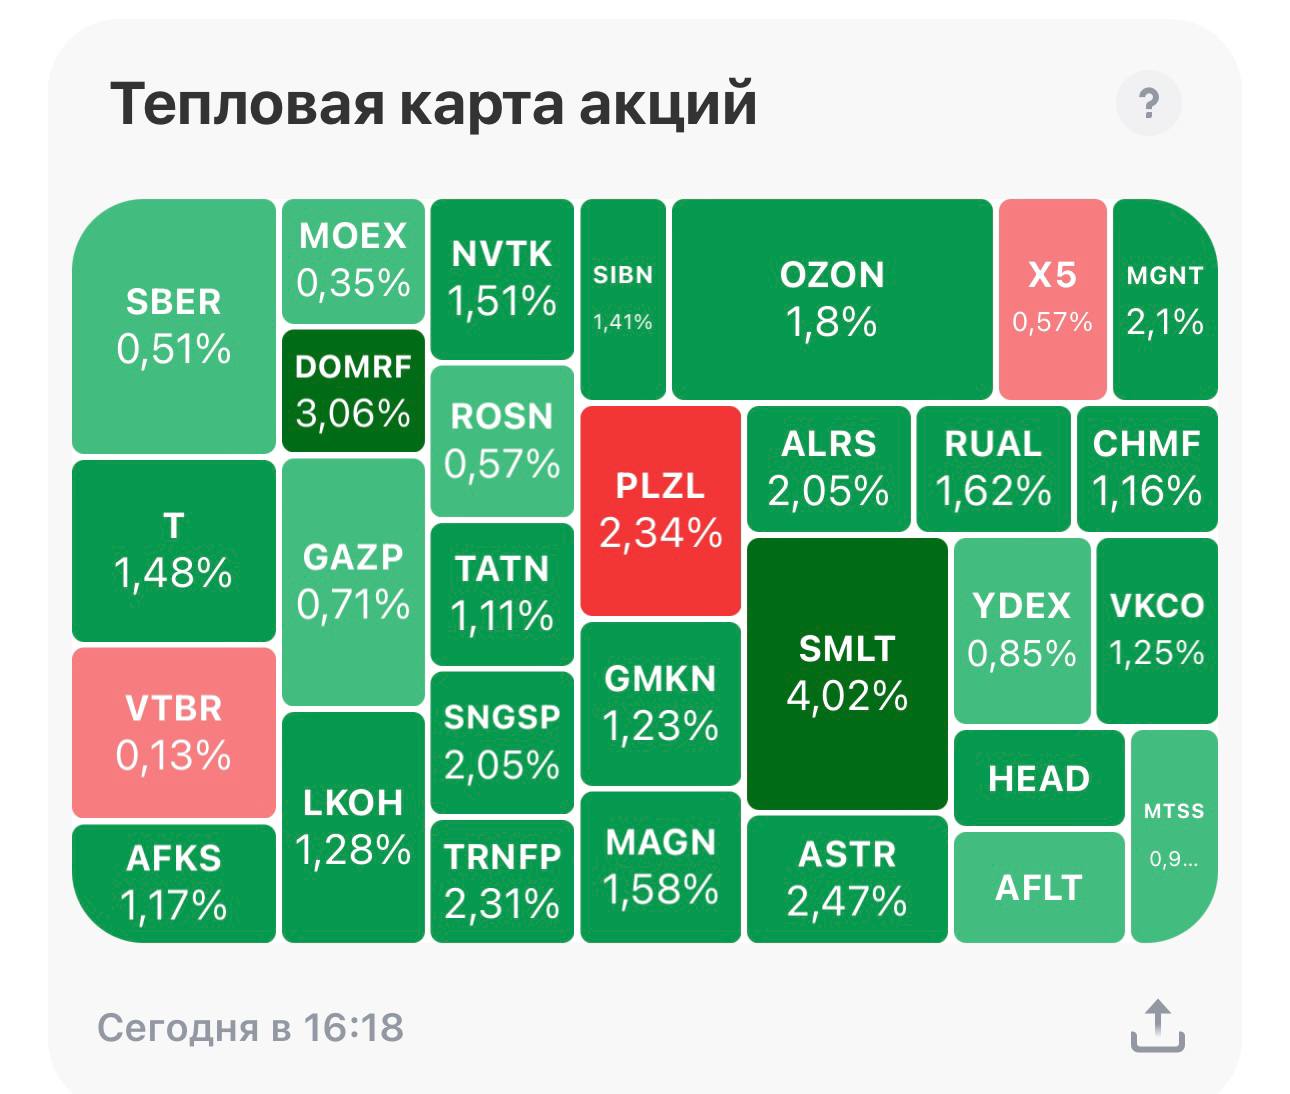
Task: Select the DOMRF 3,06% tile
Action: point(353,390)
